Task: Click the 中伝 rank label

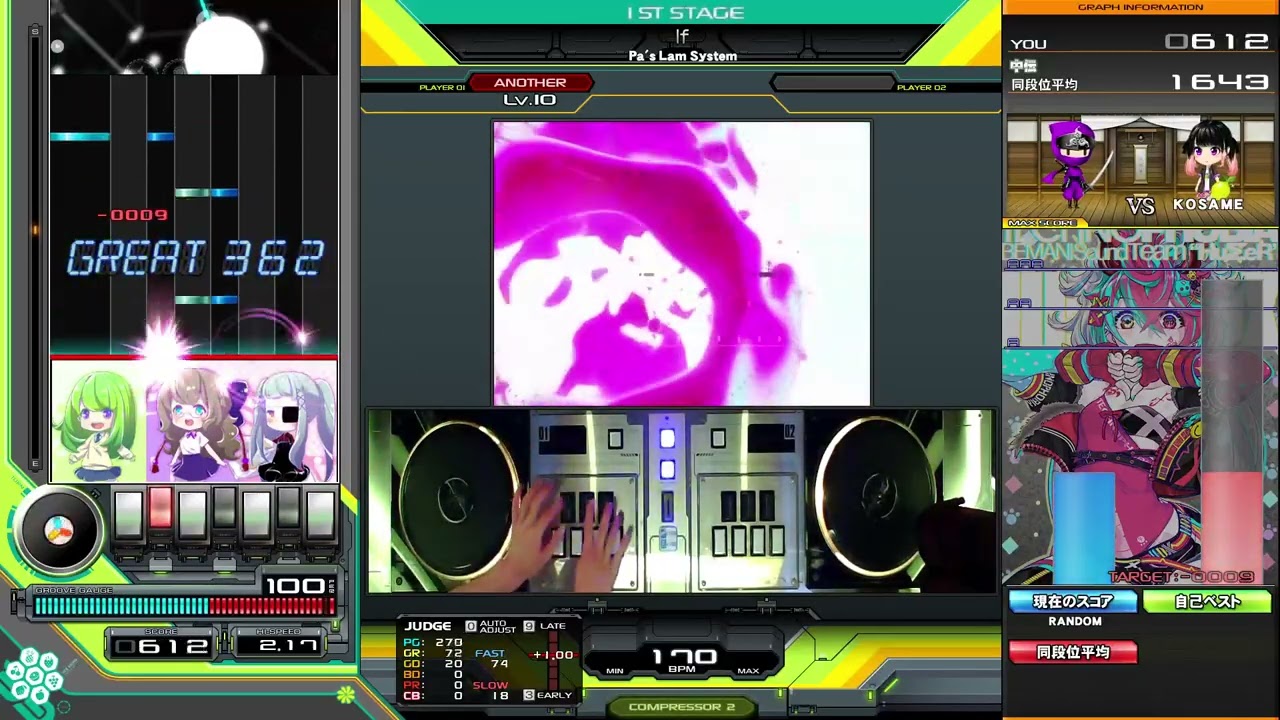Action: (x=1023, y=66)
